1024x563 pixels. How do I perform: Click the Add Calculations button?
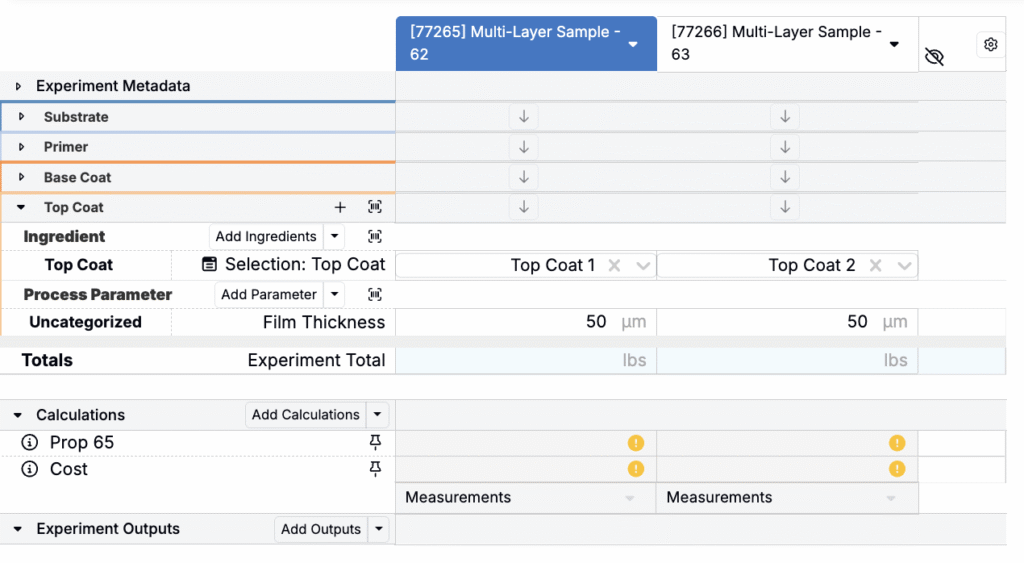point(305,415)
